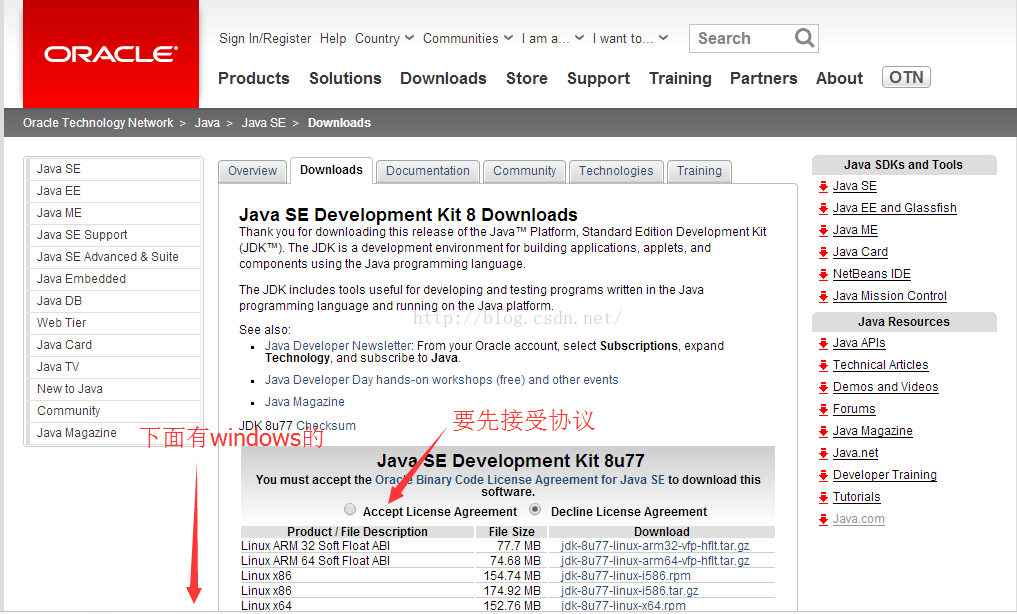The width and height of the screenshot is (1017, 614).
Task: Open the 'I am a...' dropdown
Action: pos(553,38)
